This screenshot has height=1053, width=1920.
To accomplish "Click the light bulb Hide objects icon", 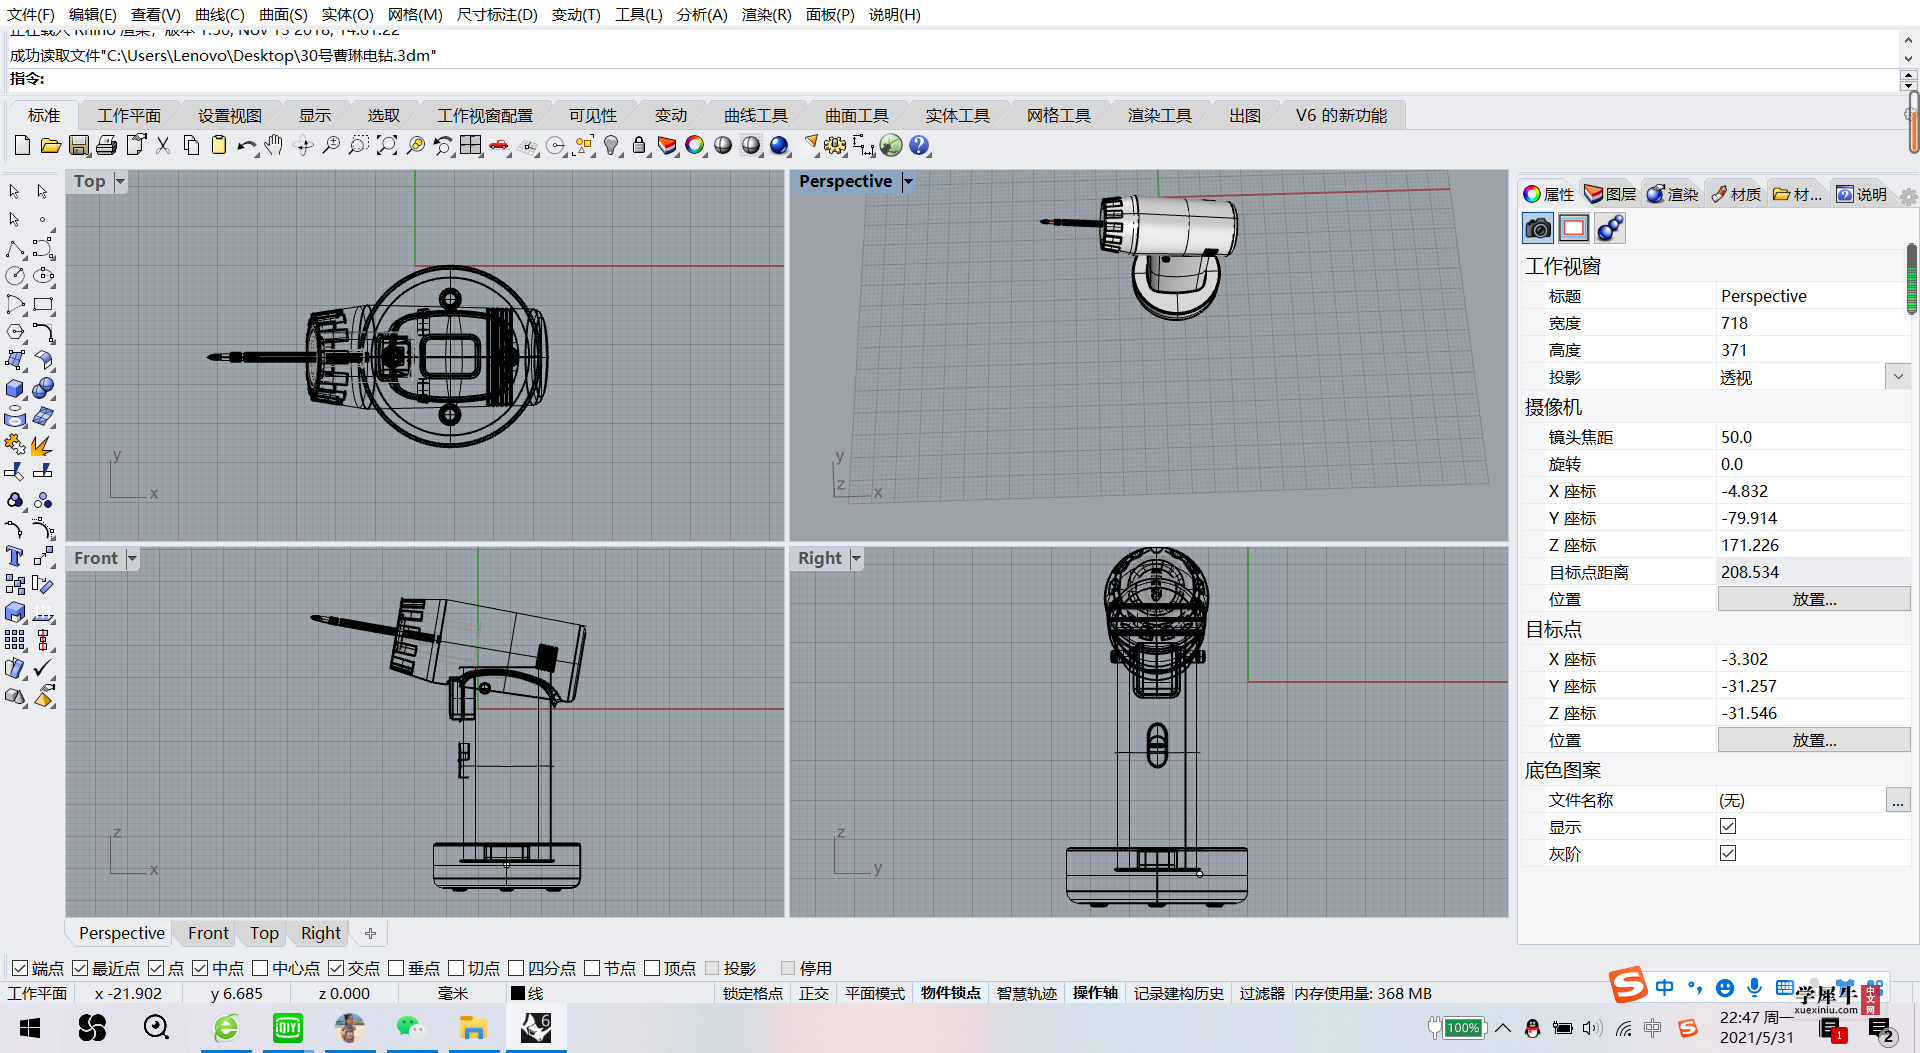I will 611,146.
